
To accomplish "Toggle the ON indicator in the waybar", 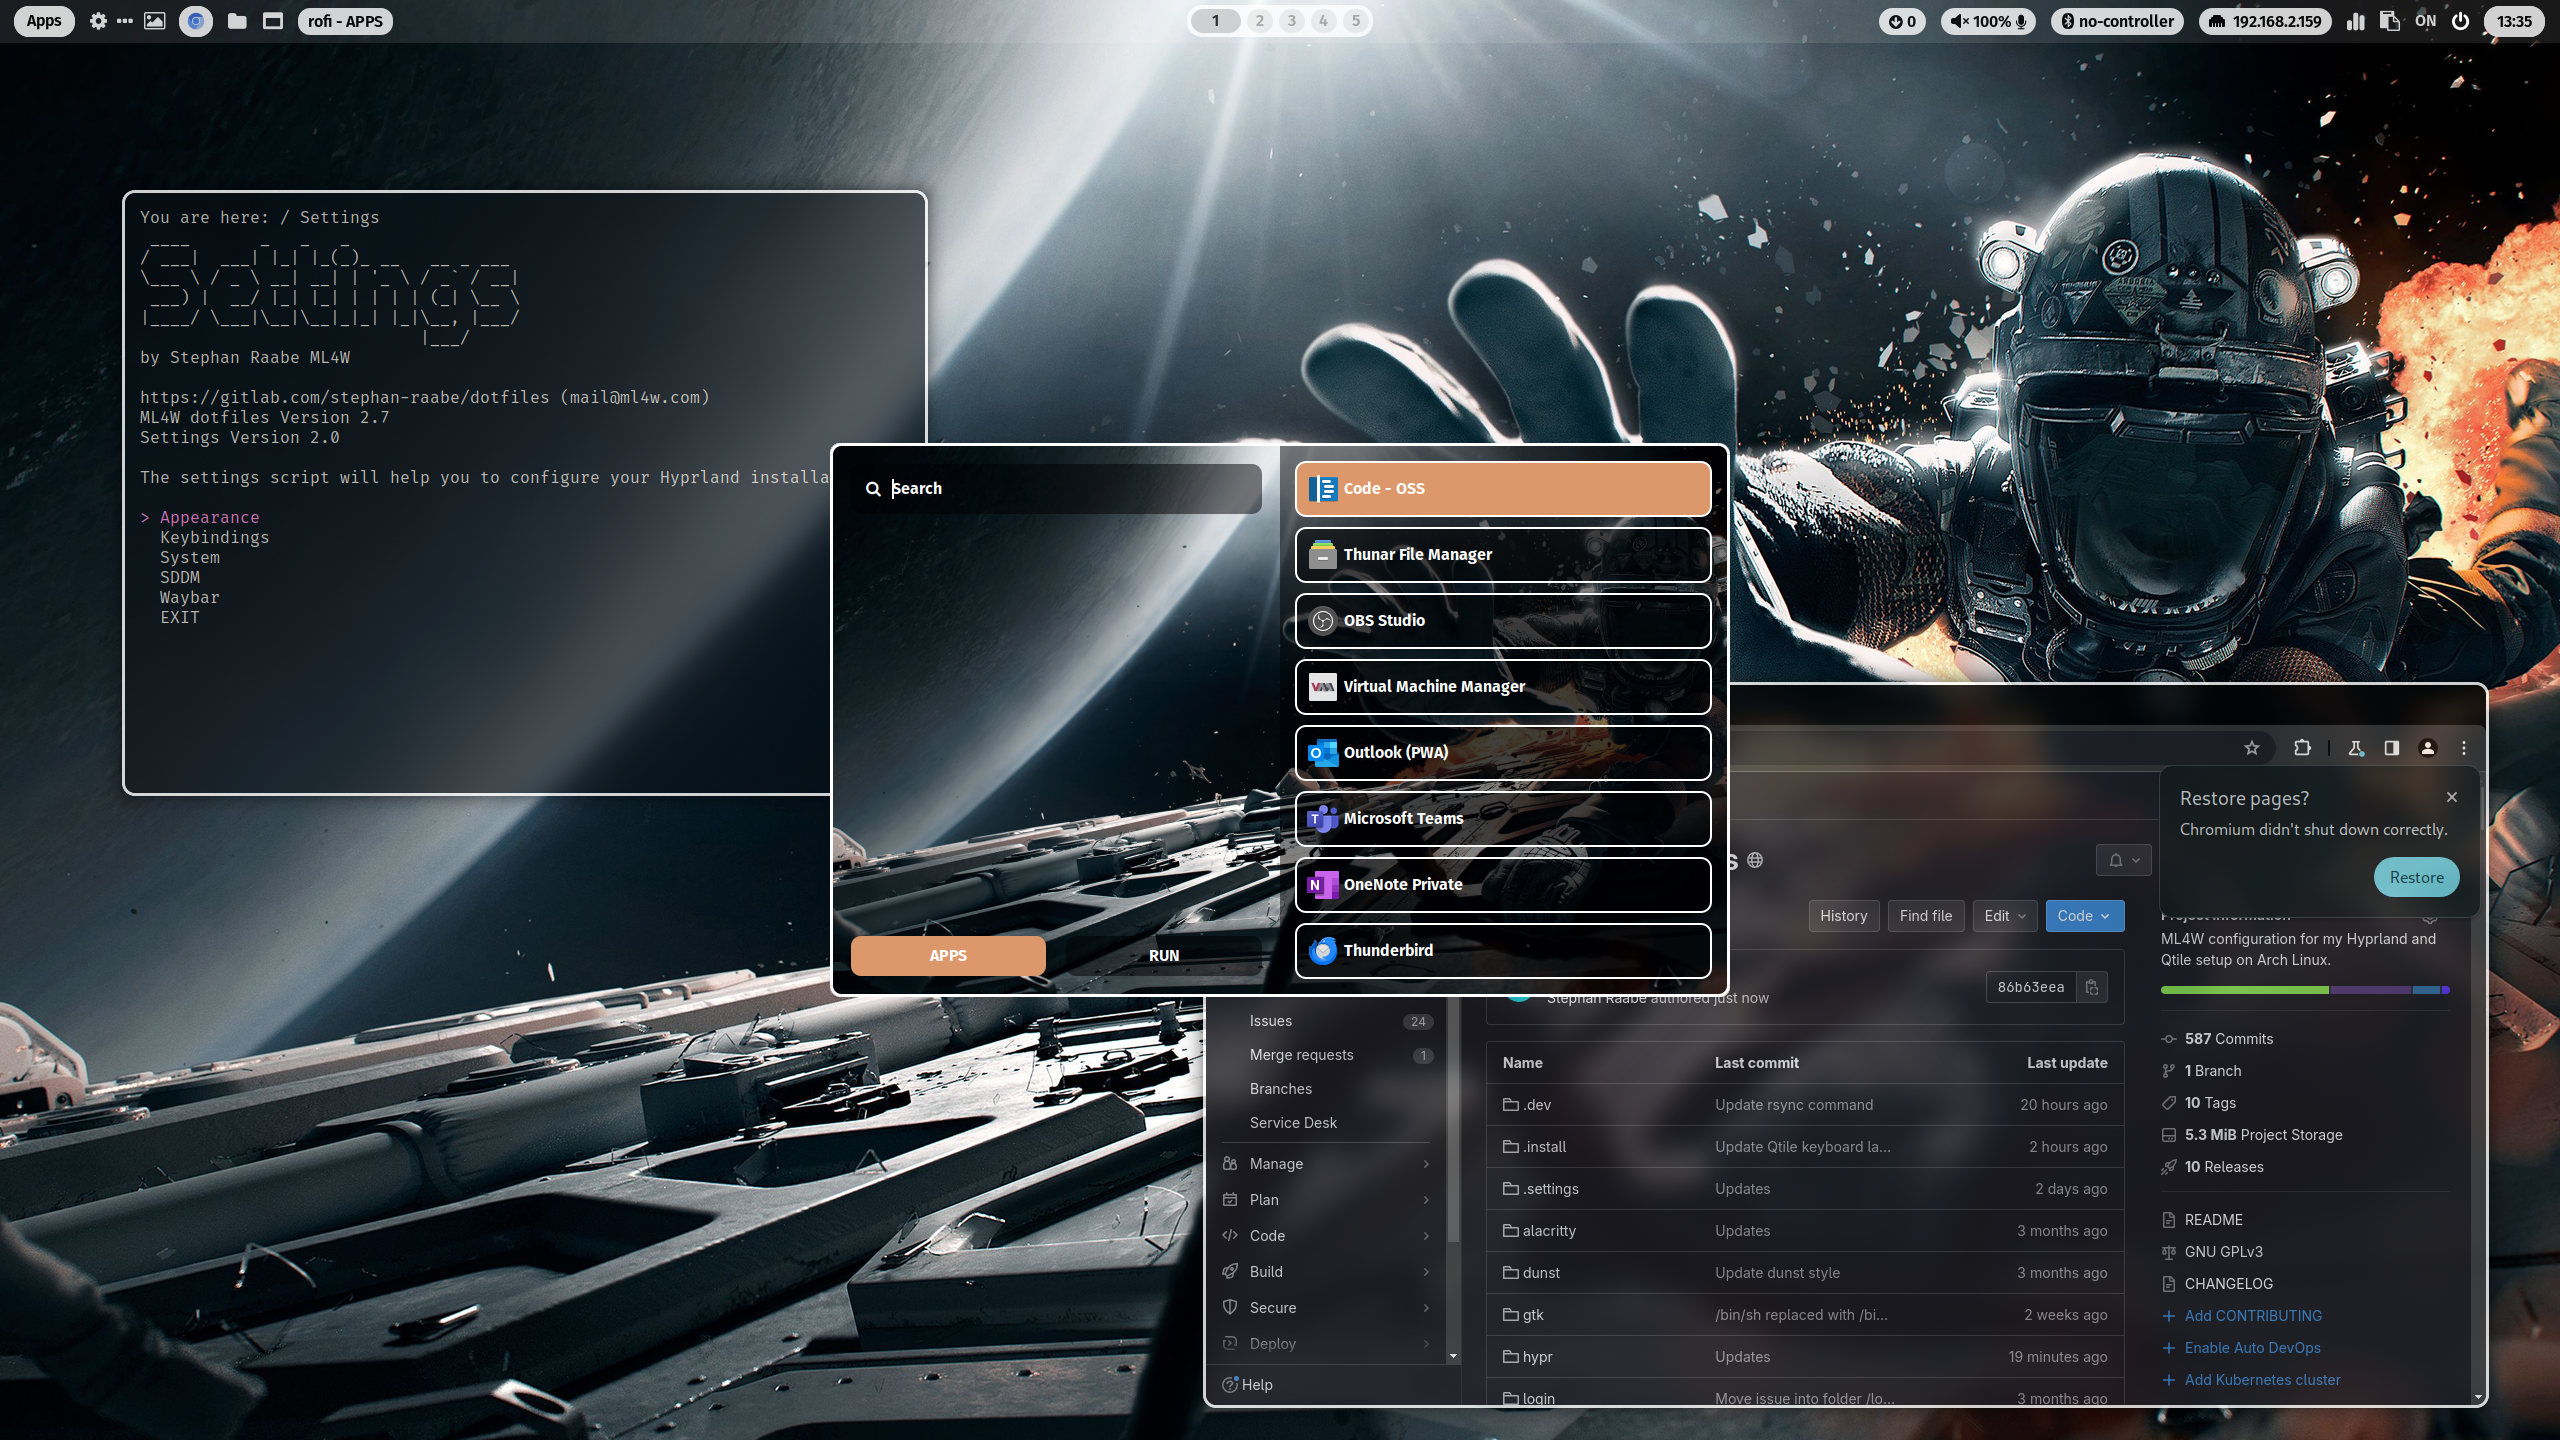I will point(2426,21).
